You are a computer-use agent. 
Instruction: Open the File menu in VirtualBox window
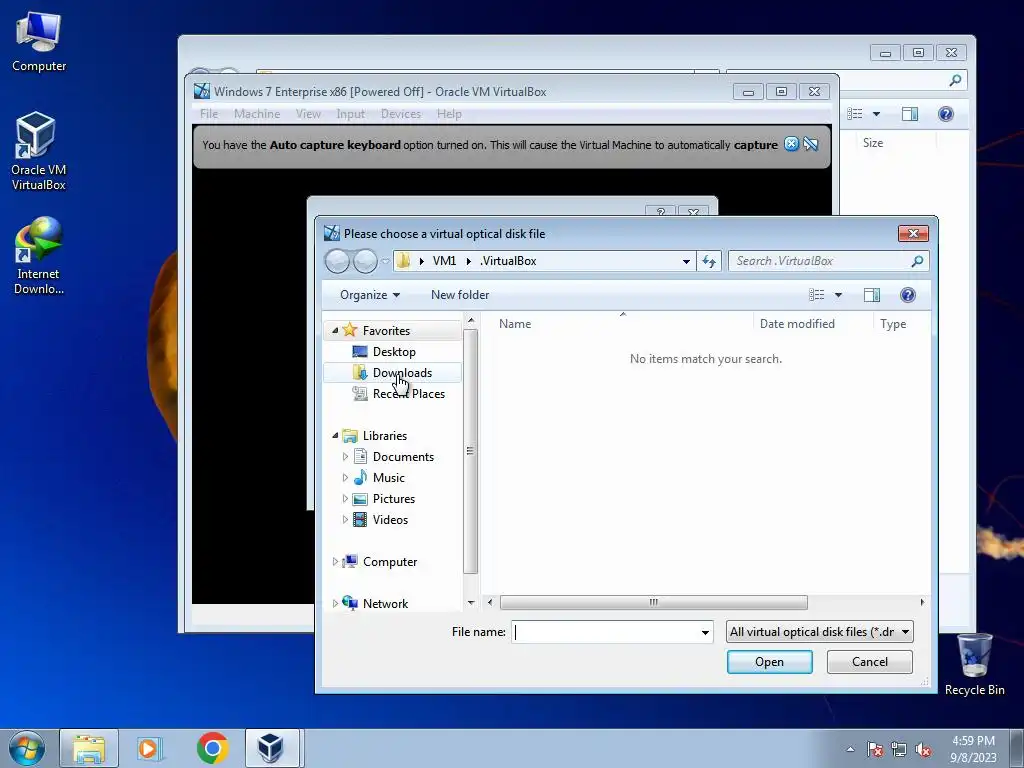click(209, 114)
